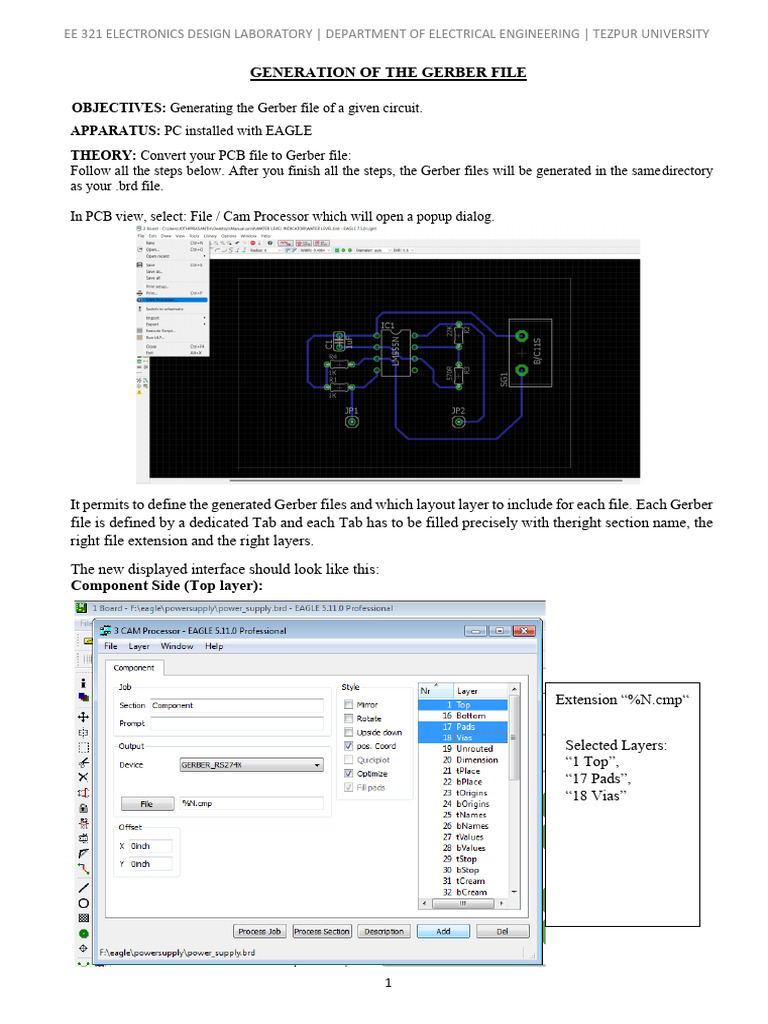Select layer row "18 Vias"
The width and height of the screenshot is (768, 1024).
(x=463, y=738)
